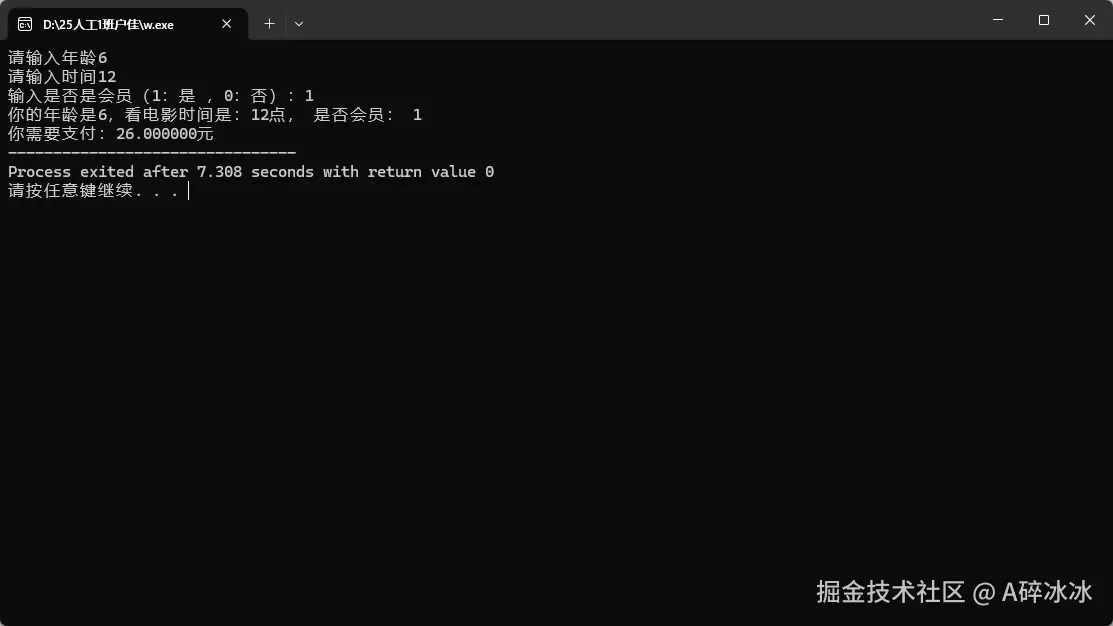Click the summary line starting 你的年龄是6
This screenshot has width=1113, height=626.
(214, 115)
